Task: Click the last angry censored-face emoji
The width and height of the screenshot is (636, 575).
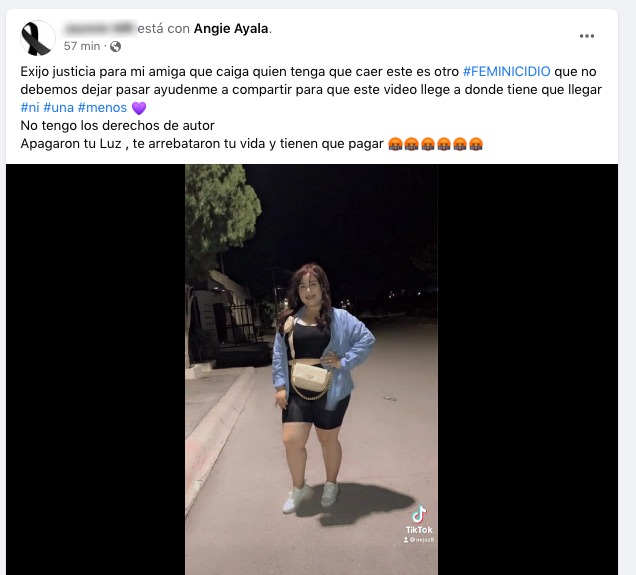Action: pyautogui.click(x=476, y=144)
